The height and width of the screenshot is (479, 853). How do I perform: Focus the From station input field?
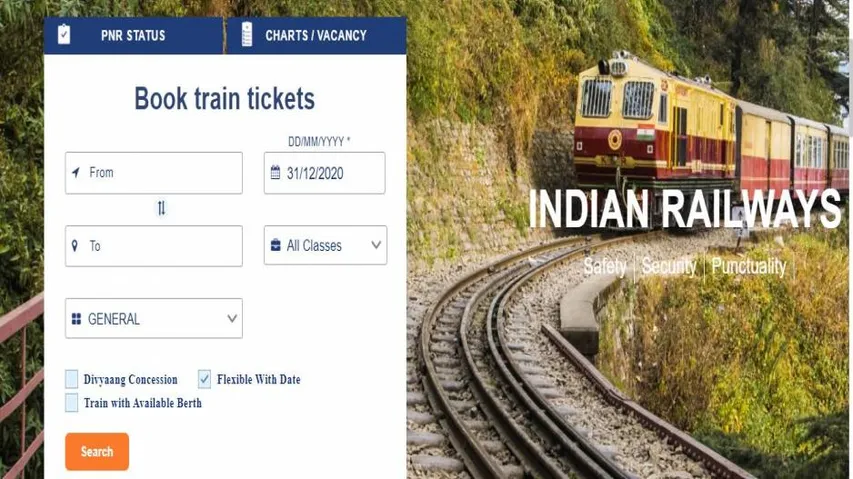click(154, 173)
